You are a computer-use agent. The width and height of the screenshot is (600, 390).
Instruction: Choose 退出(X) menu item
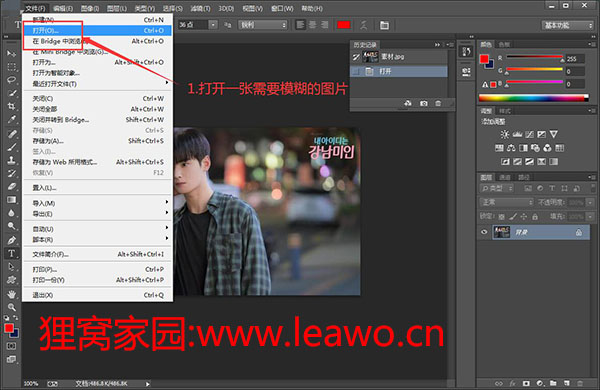coord(98,295)
